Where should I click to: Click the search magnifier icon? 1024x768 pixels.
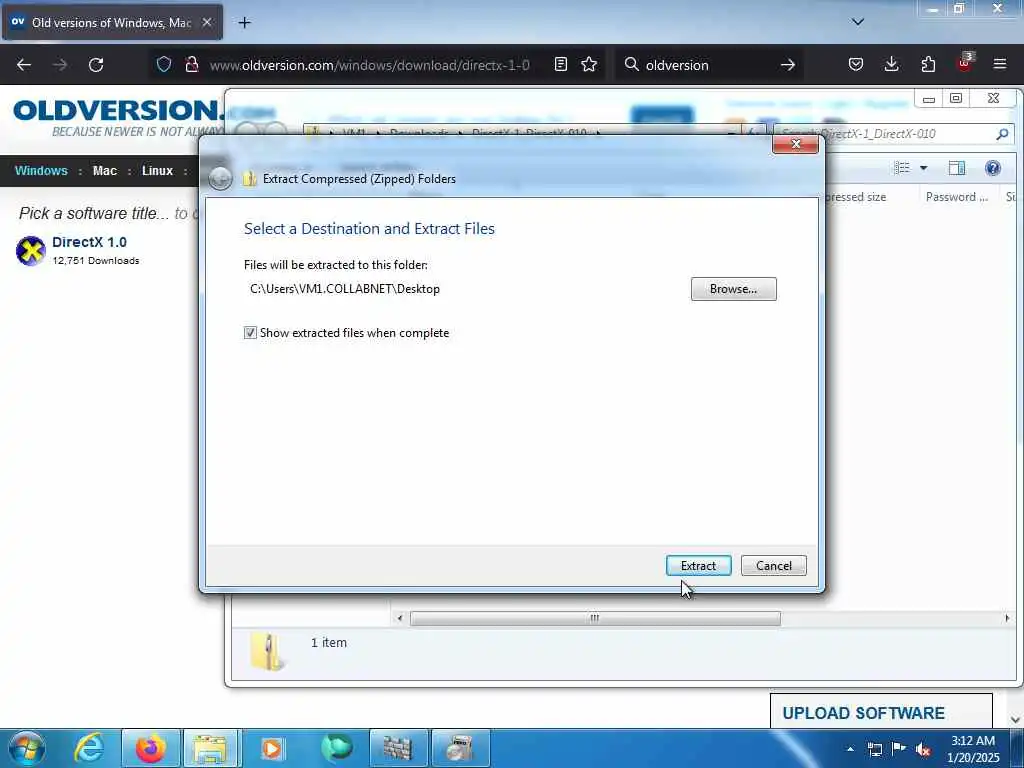coord(632,64)
